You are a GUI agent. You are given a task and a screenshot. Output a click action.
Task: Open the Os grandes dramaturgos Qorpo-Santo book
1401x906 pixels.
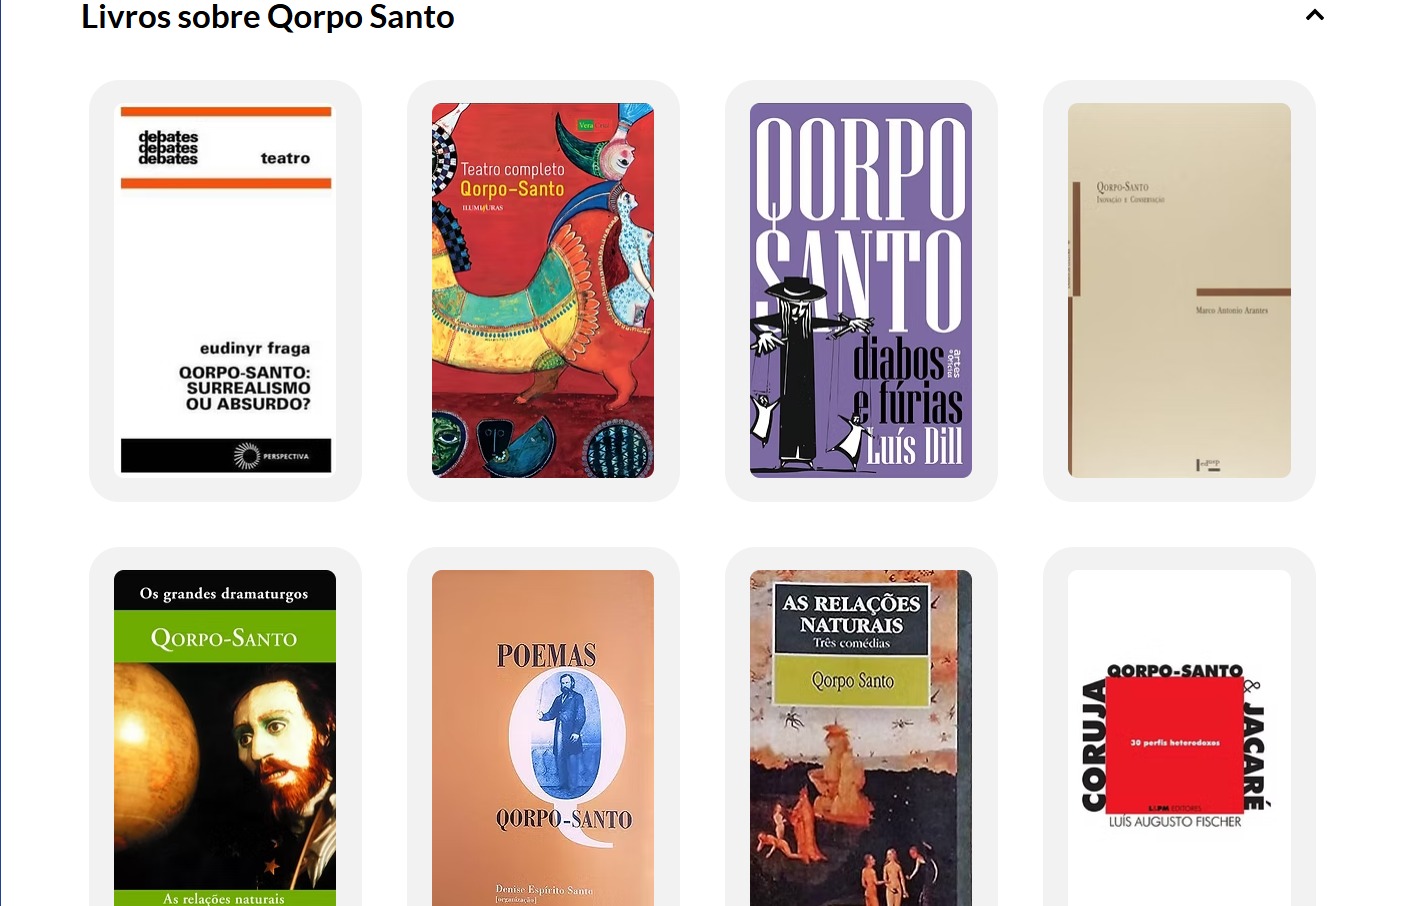tap(225, 738)
